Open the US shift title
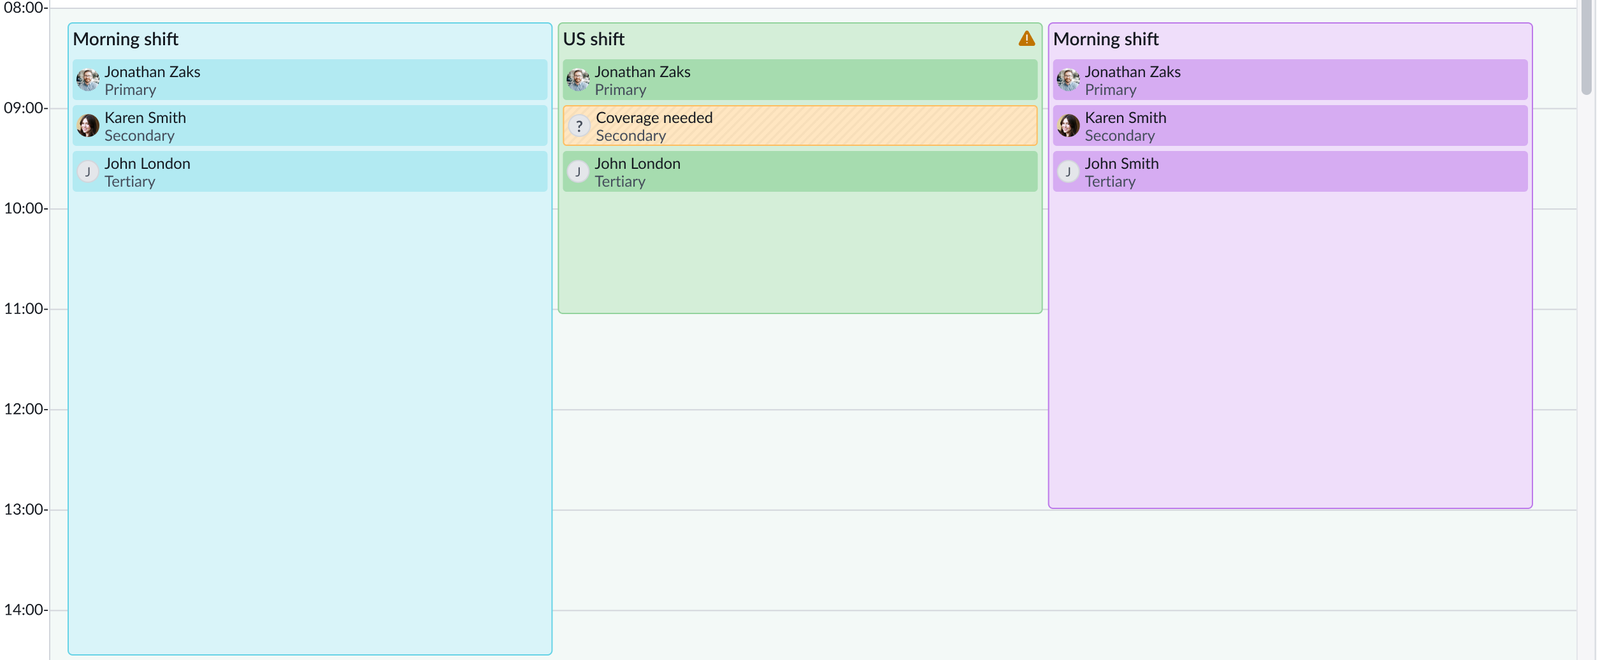Viewport: 1600px width, 660px height. point(594,39)
